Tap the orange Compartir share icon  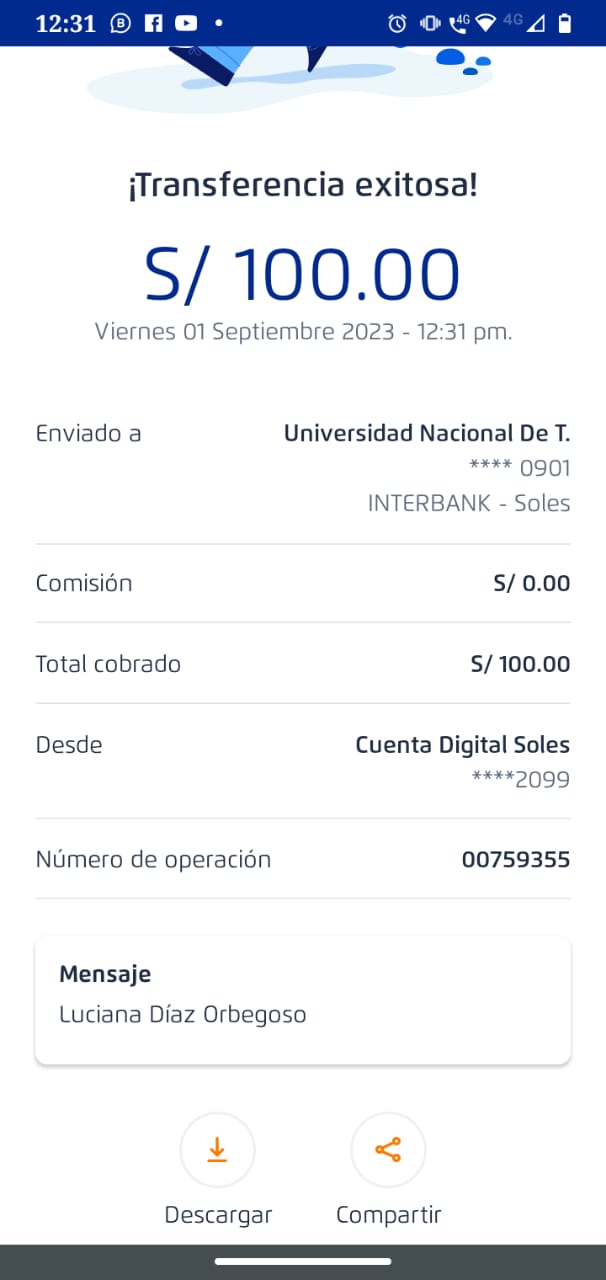[x=388, y=1150]
